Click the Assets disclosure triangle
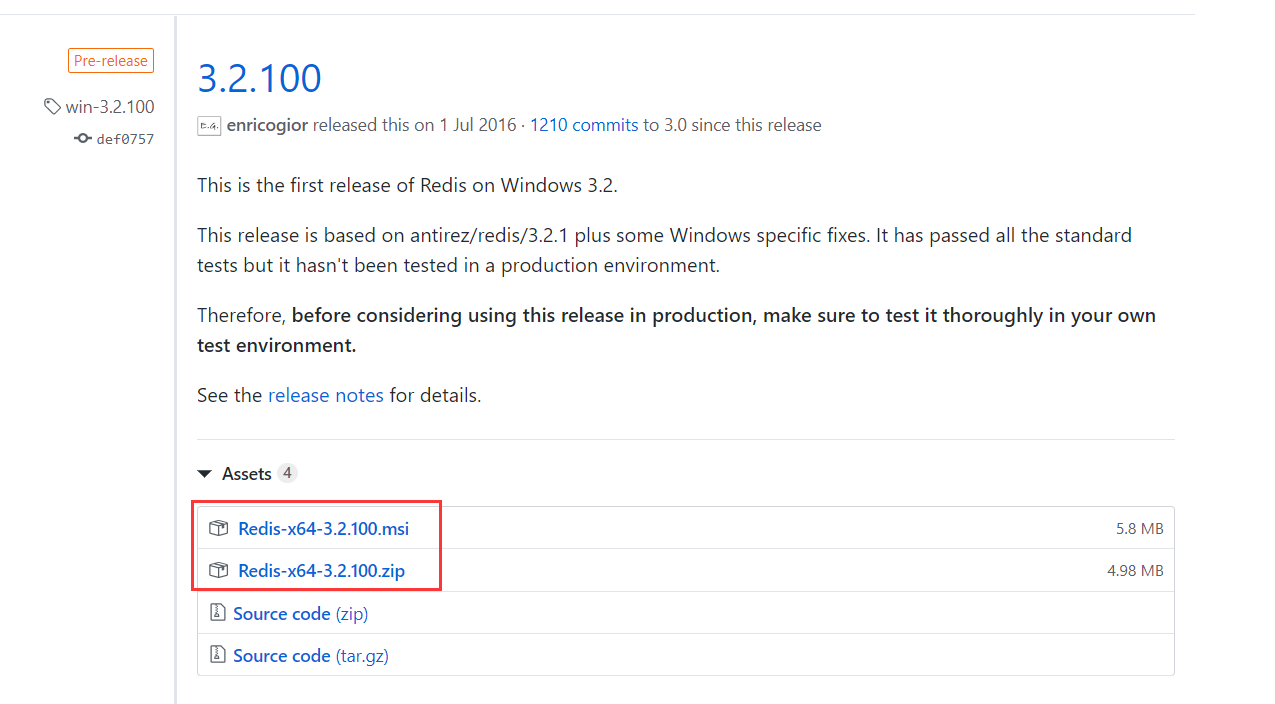Screen dimensions: 1275x704 coord(205,473)
